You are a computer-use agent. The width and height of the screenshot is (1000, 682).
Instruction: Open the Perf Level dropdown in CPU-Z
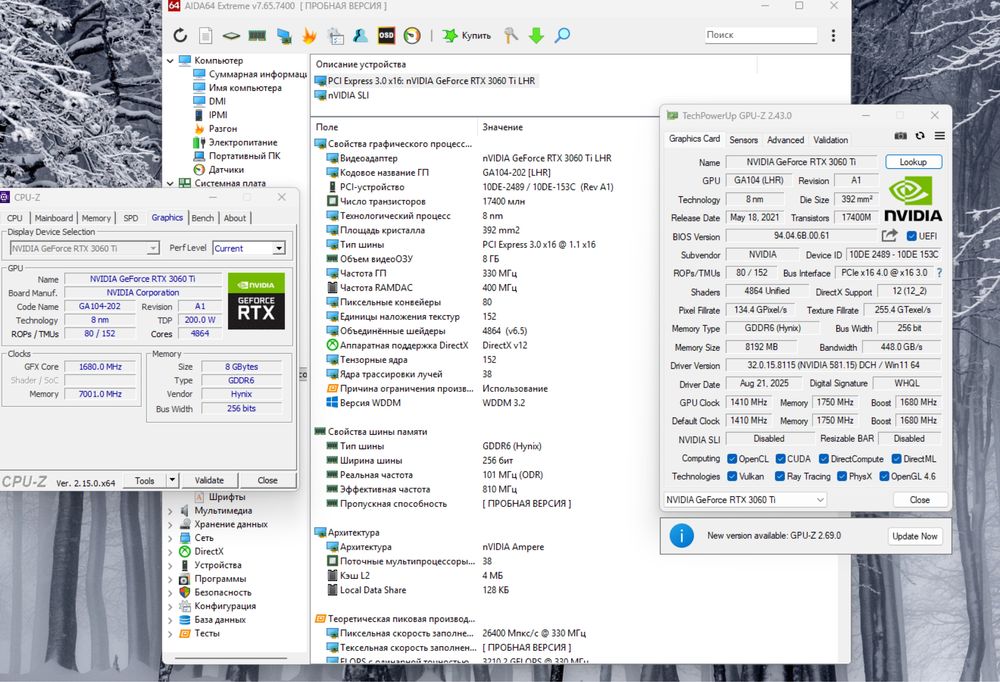click(279, 248)
